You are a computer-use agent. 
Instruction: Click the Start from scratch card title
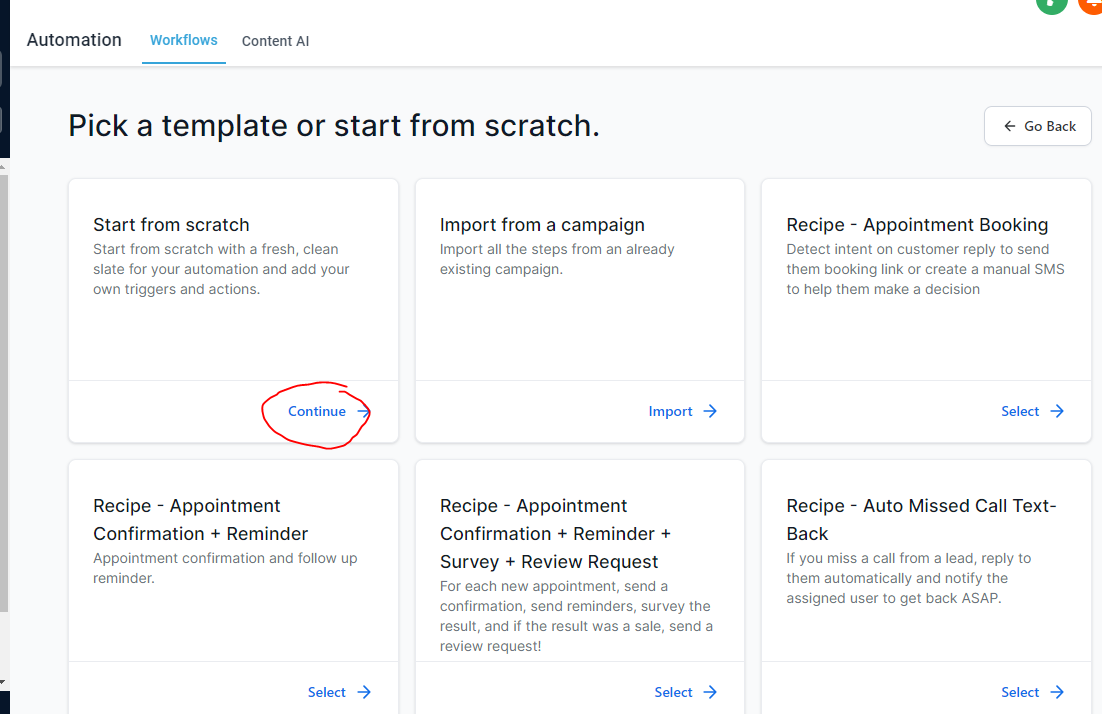(x=171, y=225)
